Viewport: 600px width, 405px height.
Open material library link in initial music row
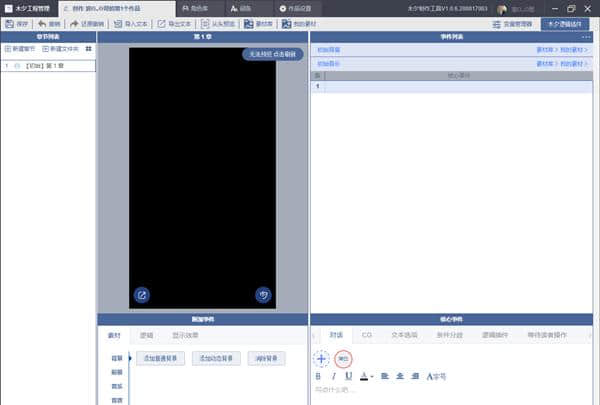point(545,64)
